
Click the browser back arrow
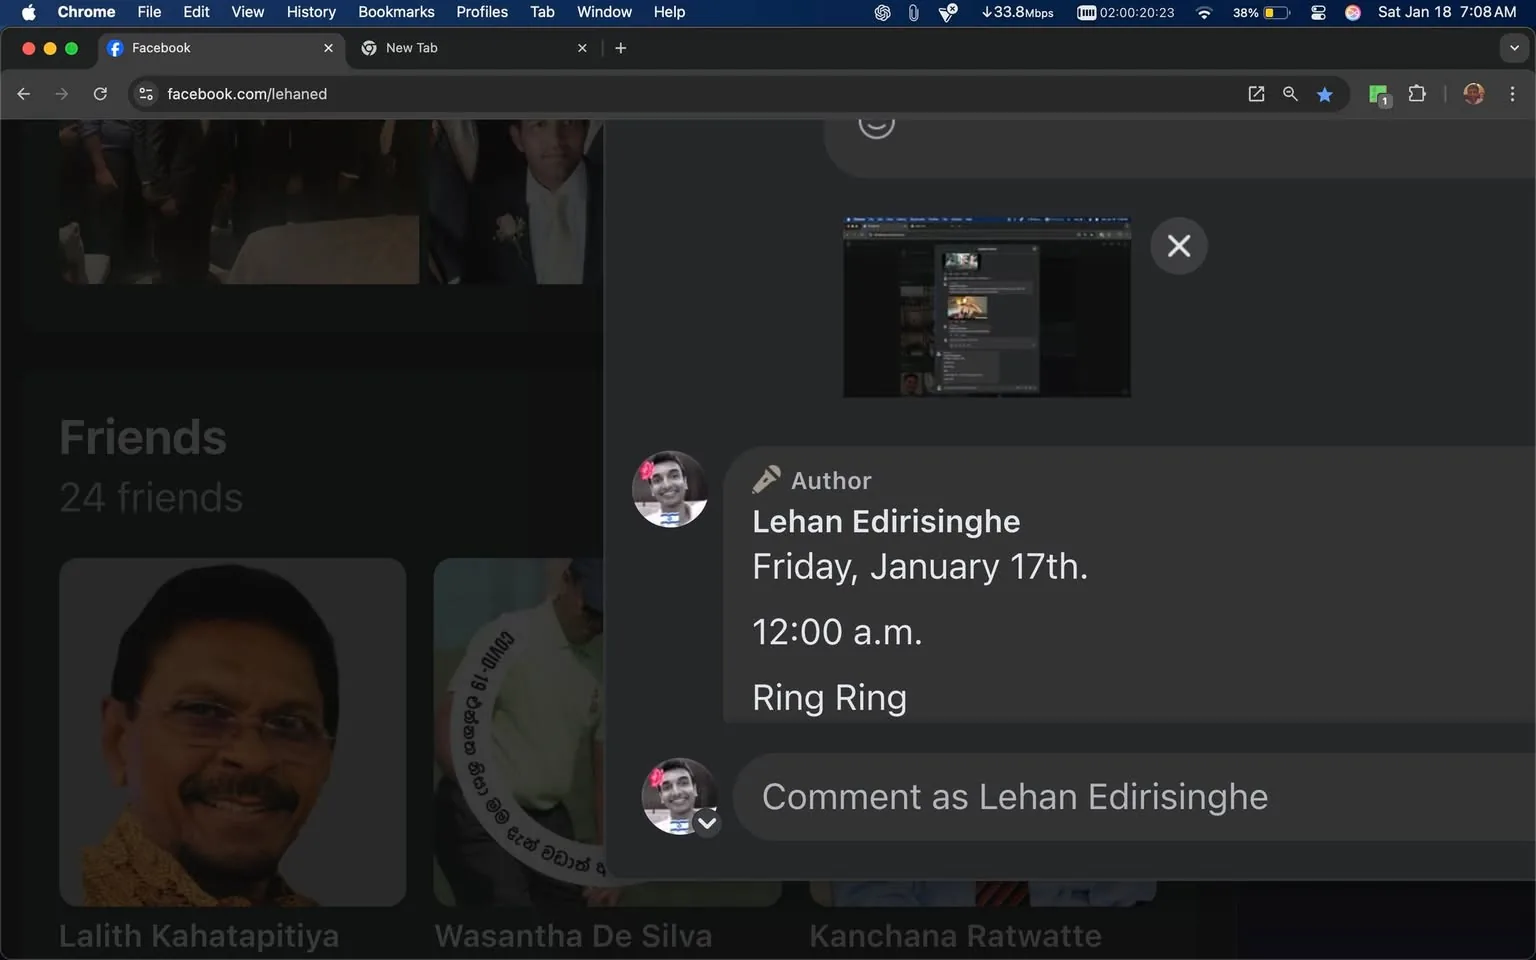point(23,93)
